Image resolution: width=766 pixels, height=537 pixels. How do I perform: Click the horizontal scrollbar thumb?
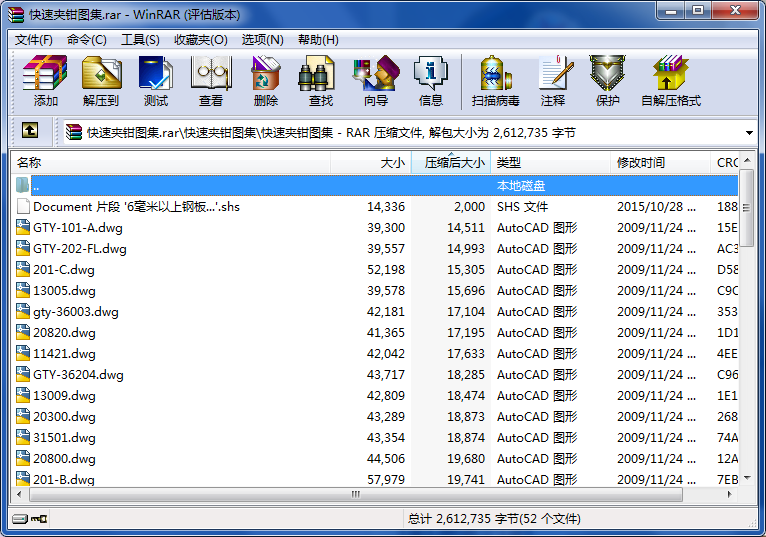(x=356, y=494)
